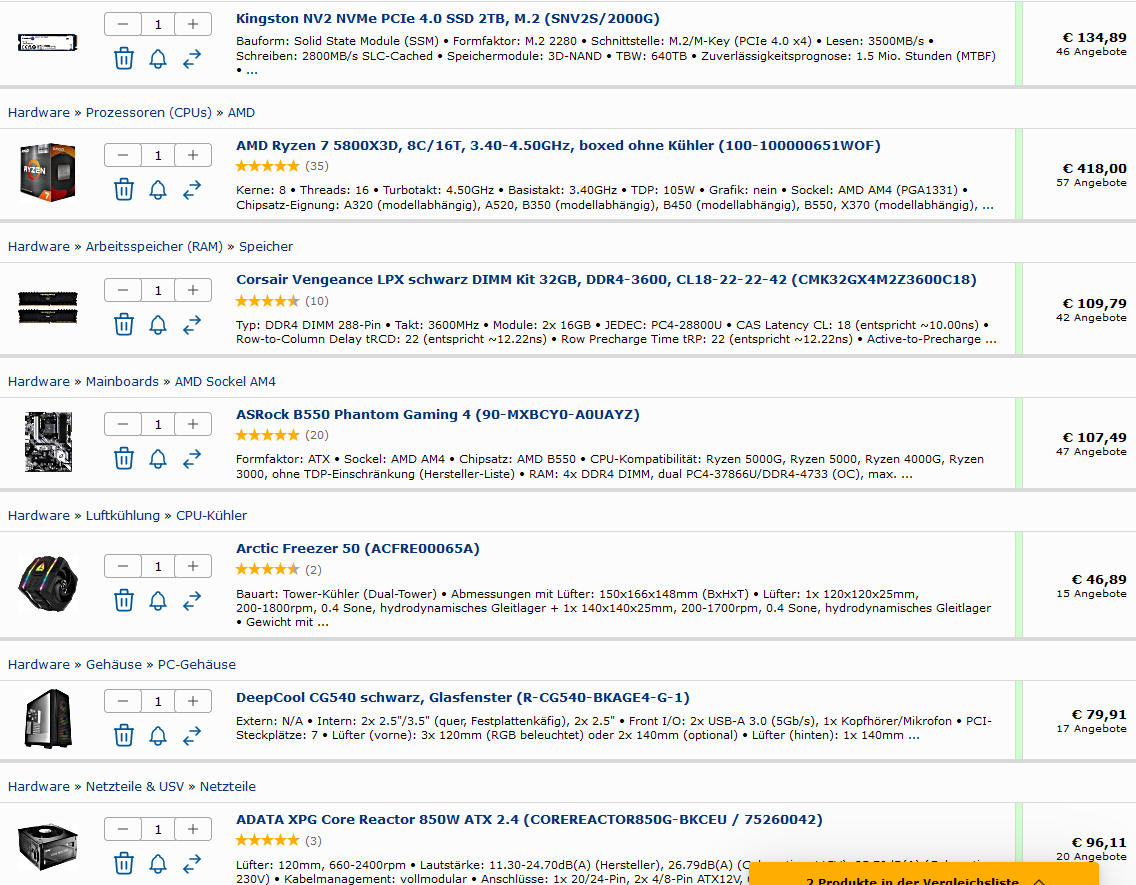The width and height of the screenshot is (1136, 885).
Task: Open ASRock B550 Phantom Gaming 4 product link
Action: [x=438, y=415]
